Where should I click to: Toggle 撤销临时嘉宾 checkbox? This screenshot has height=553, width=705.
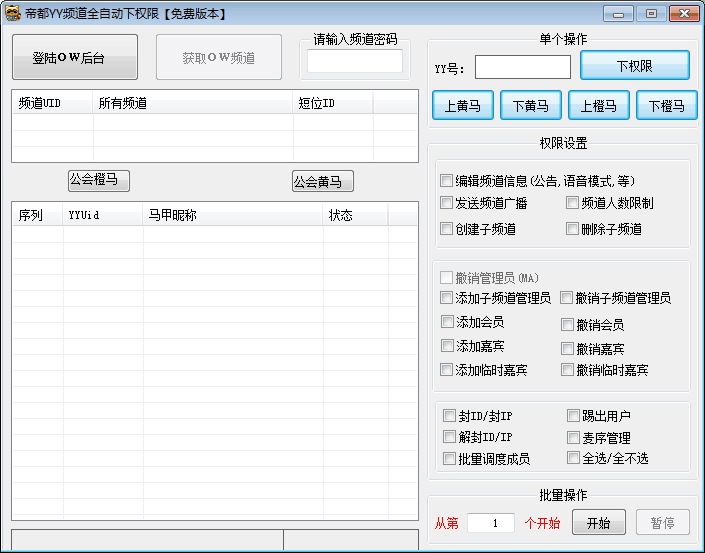tap(567, 370)
